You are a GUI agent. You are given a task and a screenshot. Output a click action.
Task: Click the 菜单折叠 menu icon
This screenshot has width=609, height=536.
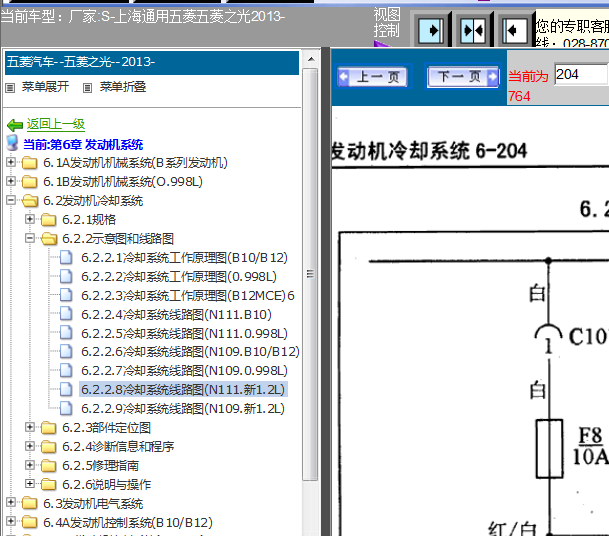pos(87,88)
